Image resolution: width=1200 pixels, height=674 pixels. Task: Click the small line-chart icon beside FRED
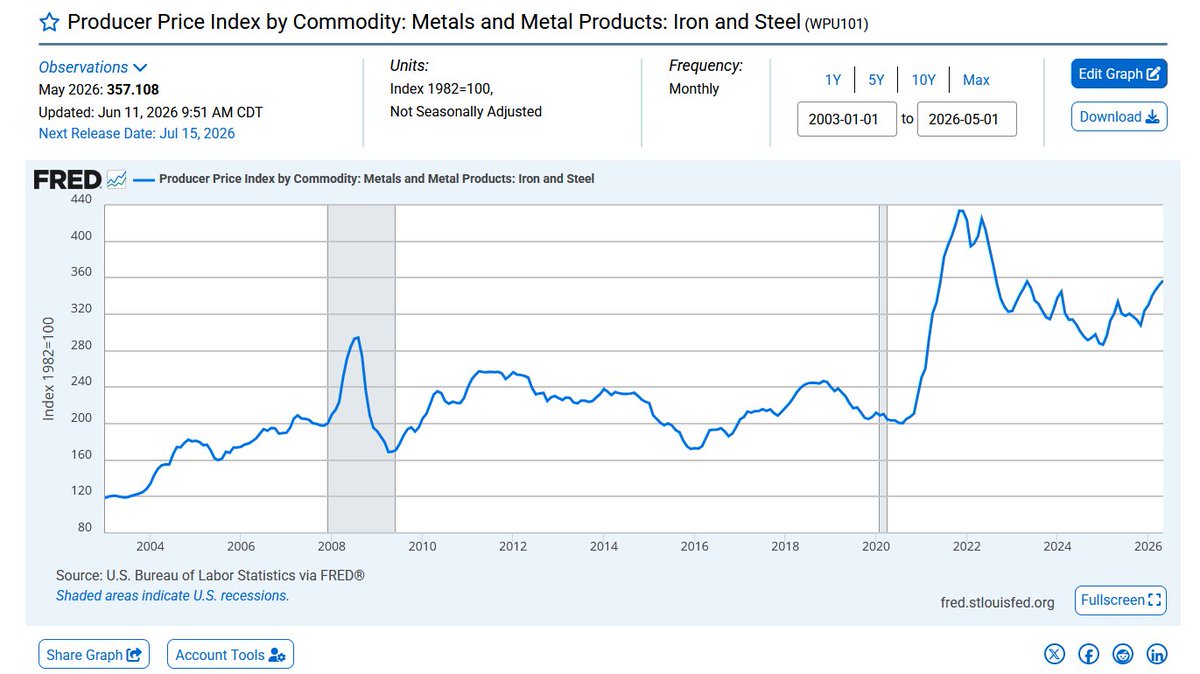pos(117,179)
